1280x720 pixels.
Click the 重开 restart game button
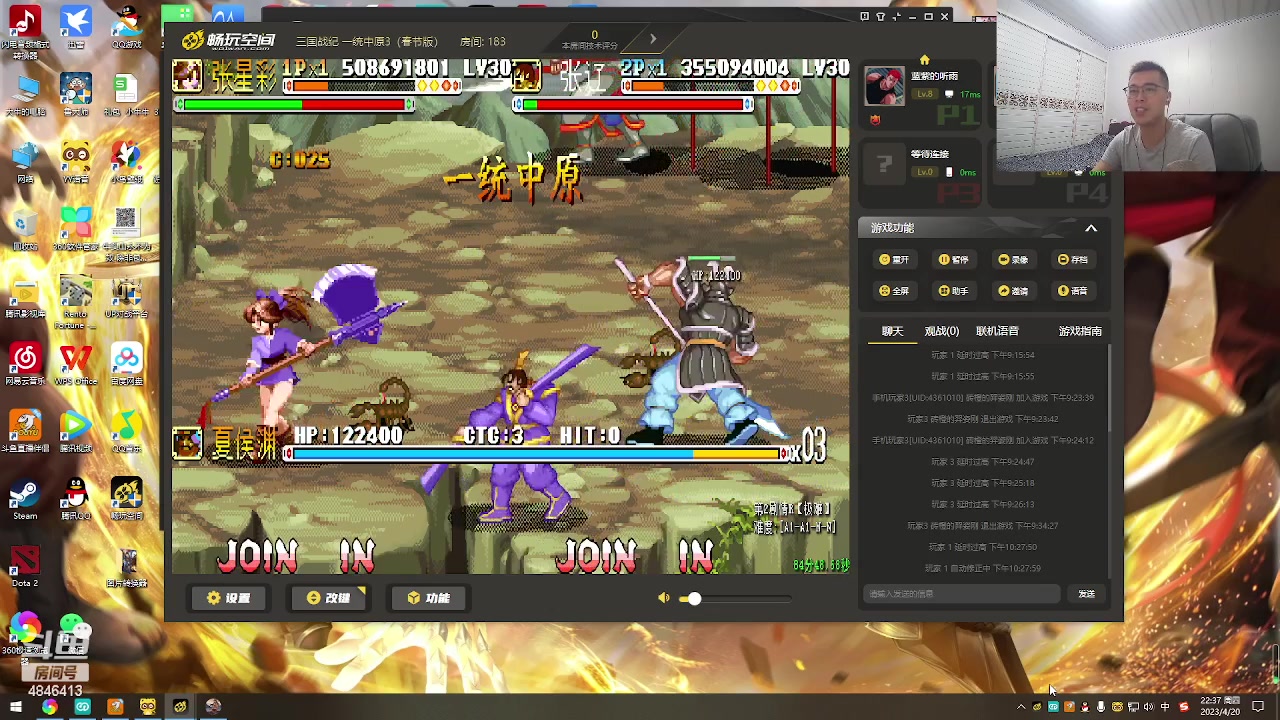[893, 260]
